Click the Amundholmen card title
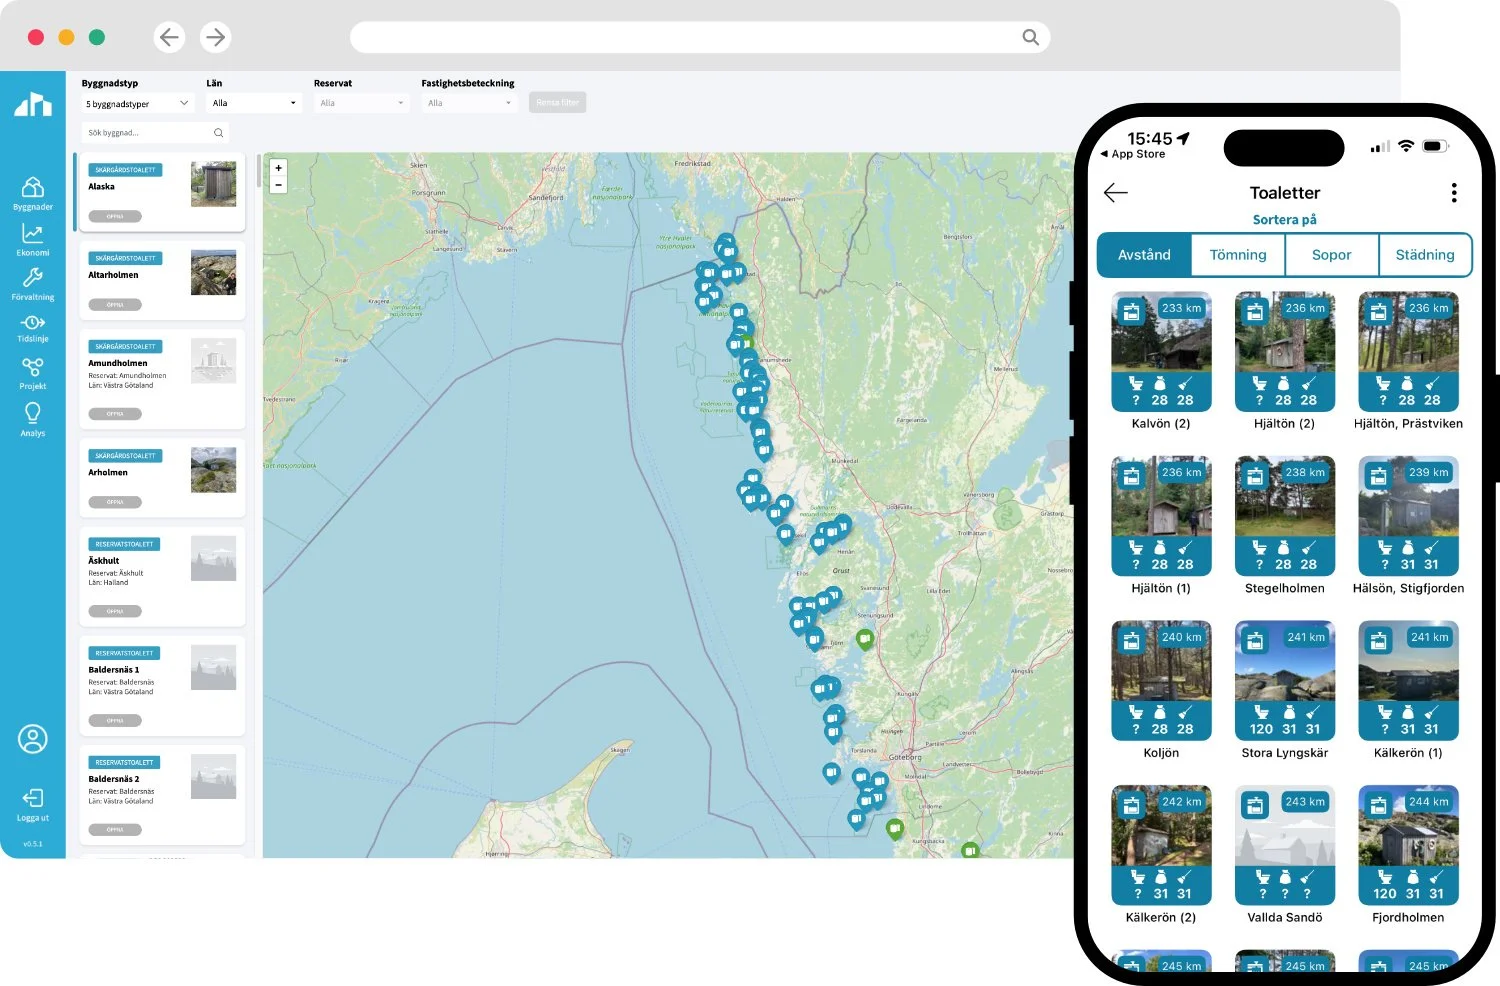 click(x=117, y=363)
